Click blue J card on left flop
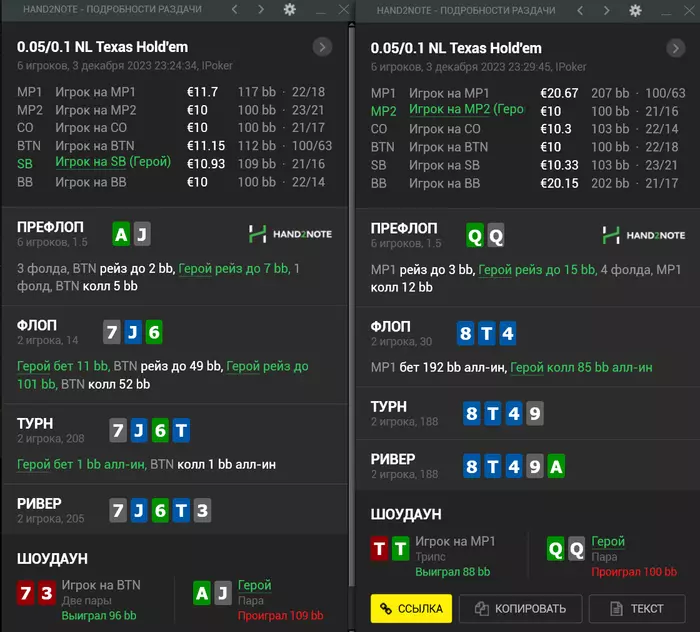700x632 pixels. pyautogui.click(x=133, y=332)
